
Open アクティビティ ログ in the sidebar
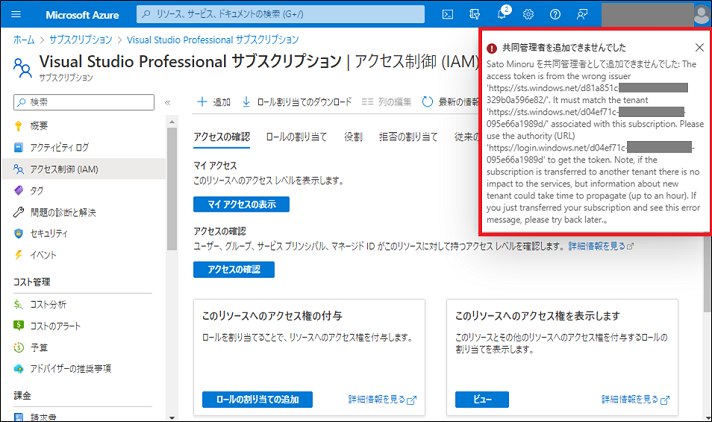[x=59, y=147]
